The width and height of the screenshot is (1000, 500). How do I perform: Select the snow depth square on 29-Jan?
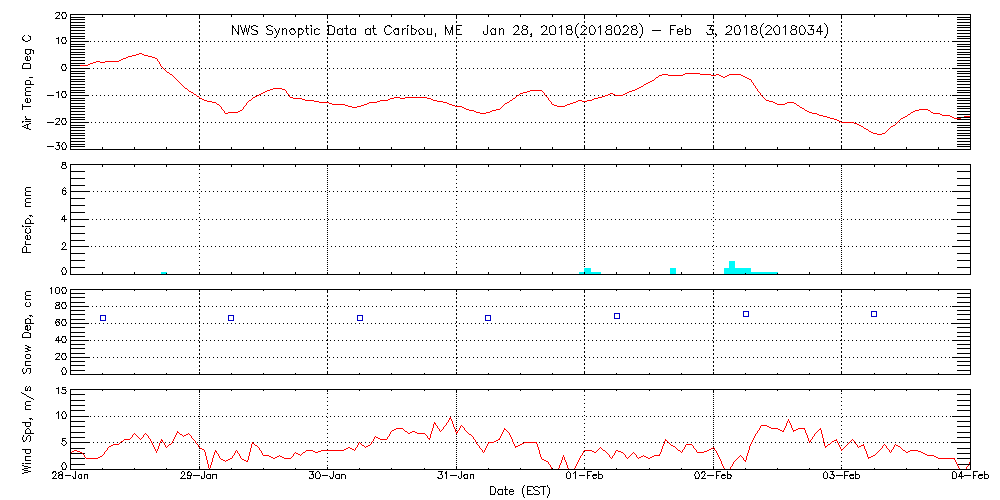pos(231,318)
